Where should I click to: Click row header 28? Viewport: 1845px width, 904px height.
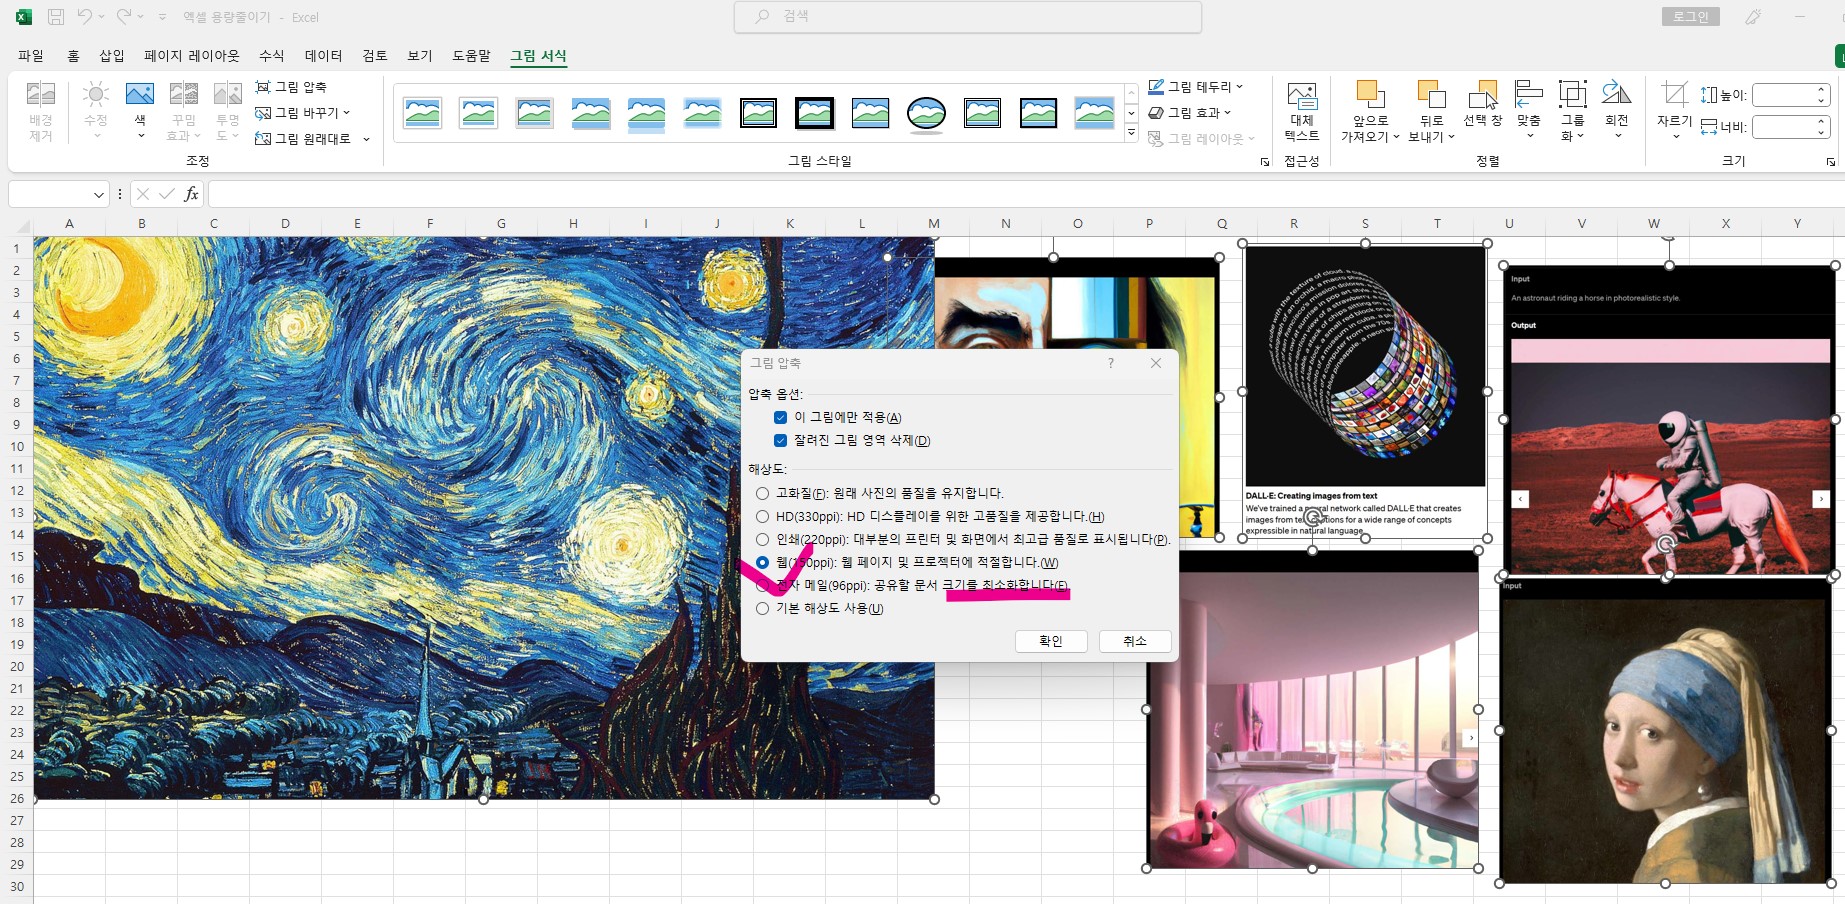(x=17, y=842)
